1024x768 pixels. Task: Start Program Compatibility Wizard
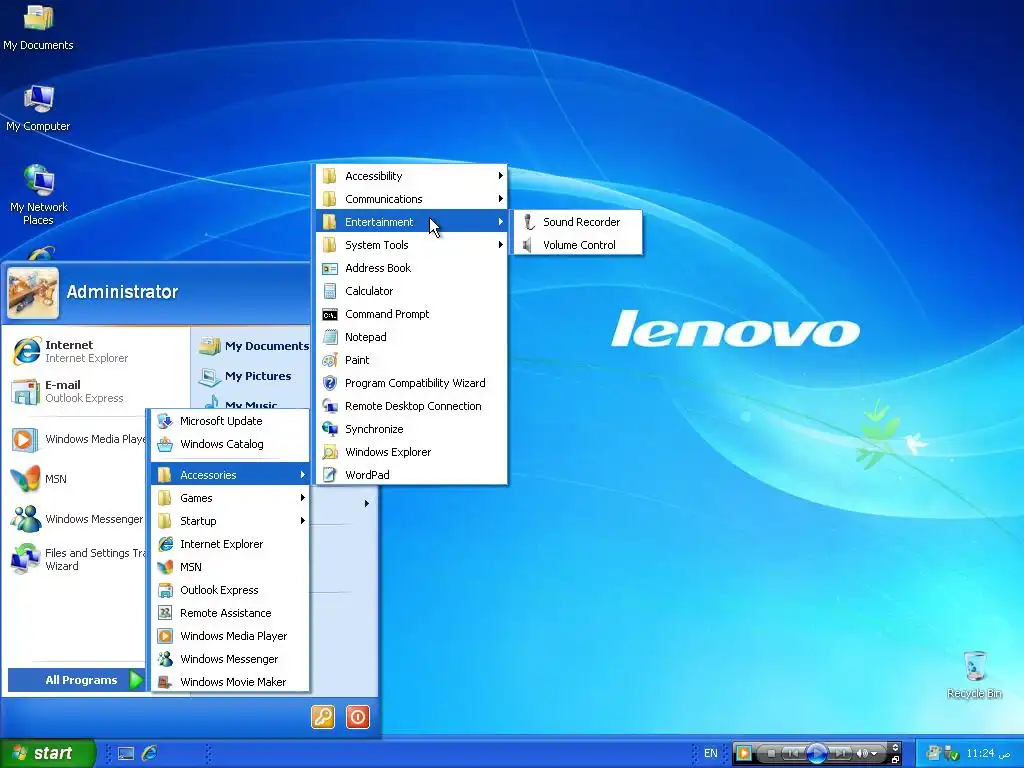tap(411, 383)
